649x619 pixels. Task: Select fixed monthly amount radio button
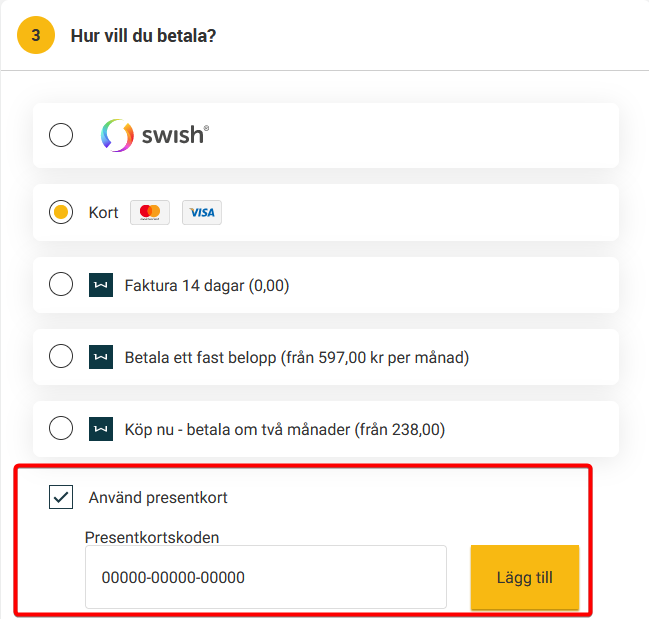61,357
